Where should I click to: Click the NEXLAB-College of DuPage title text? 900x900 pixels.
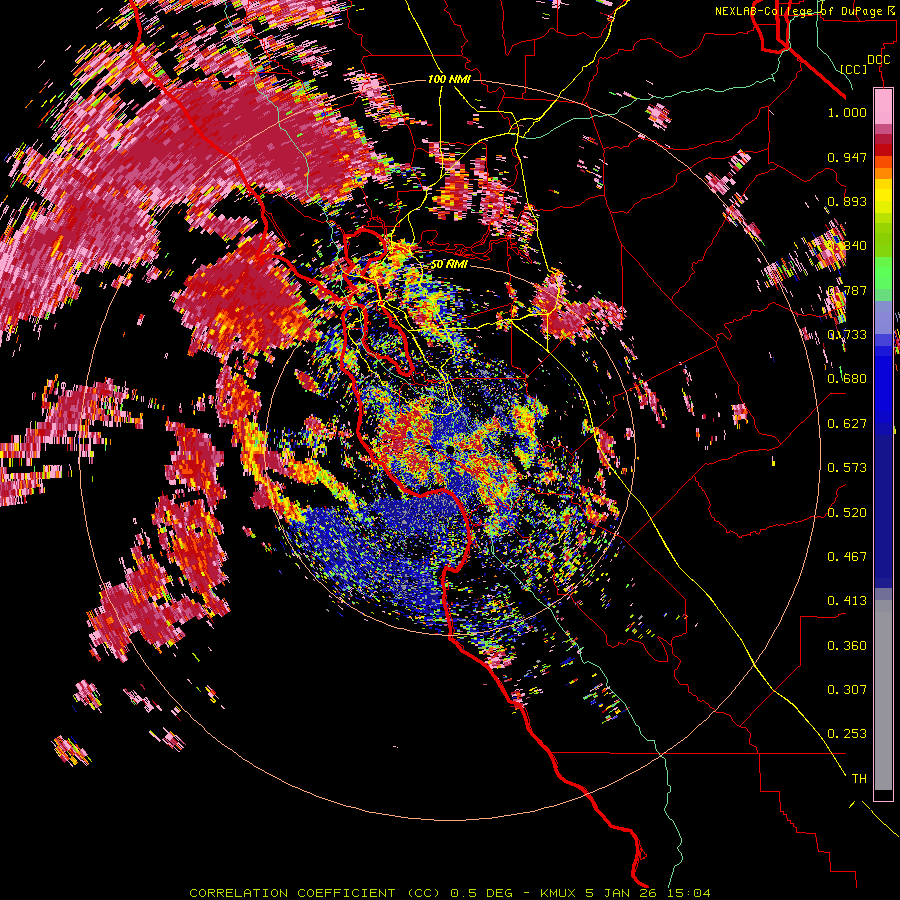coord(805,11)
